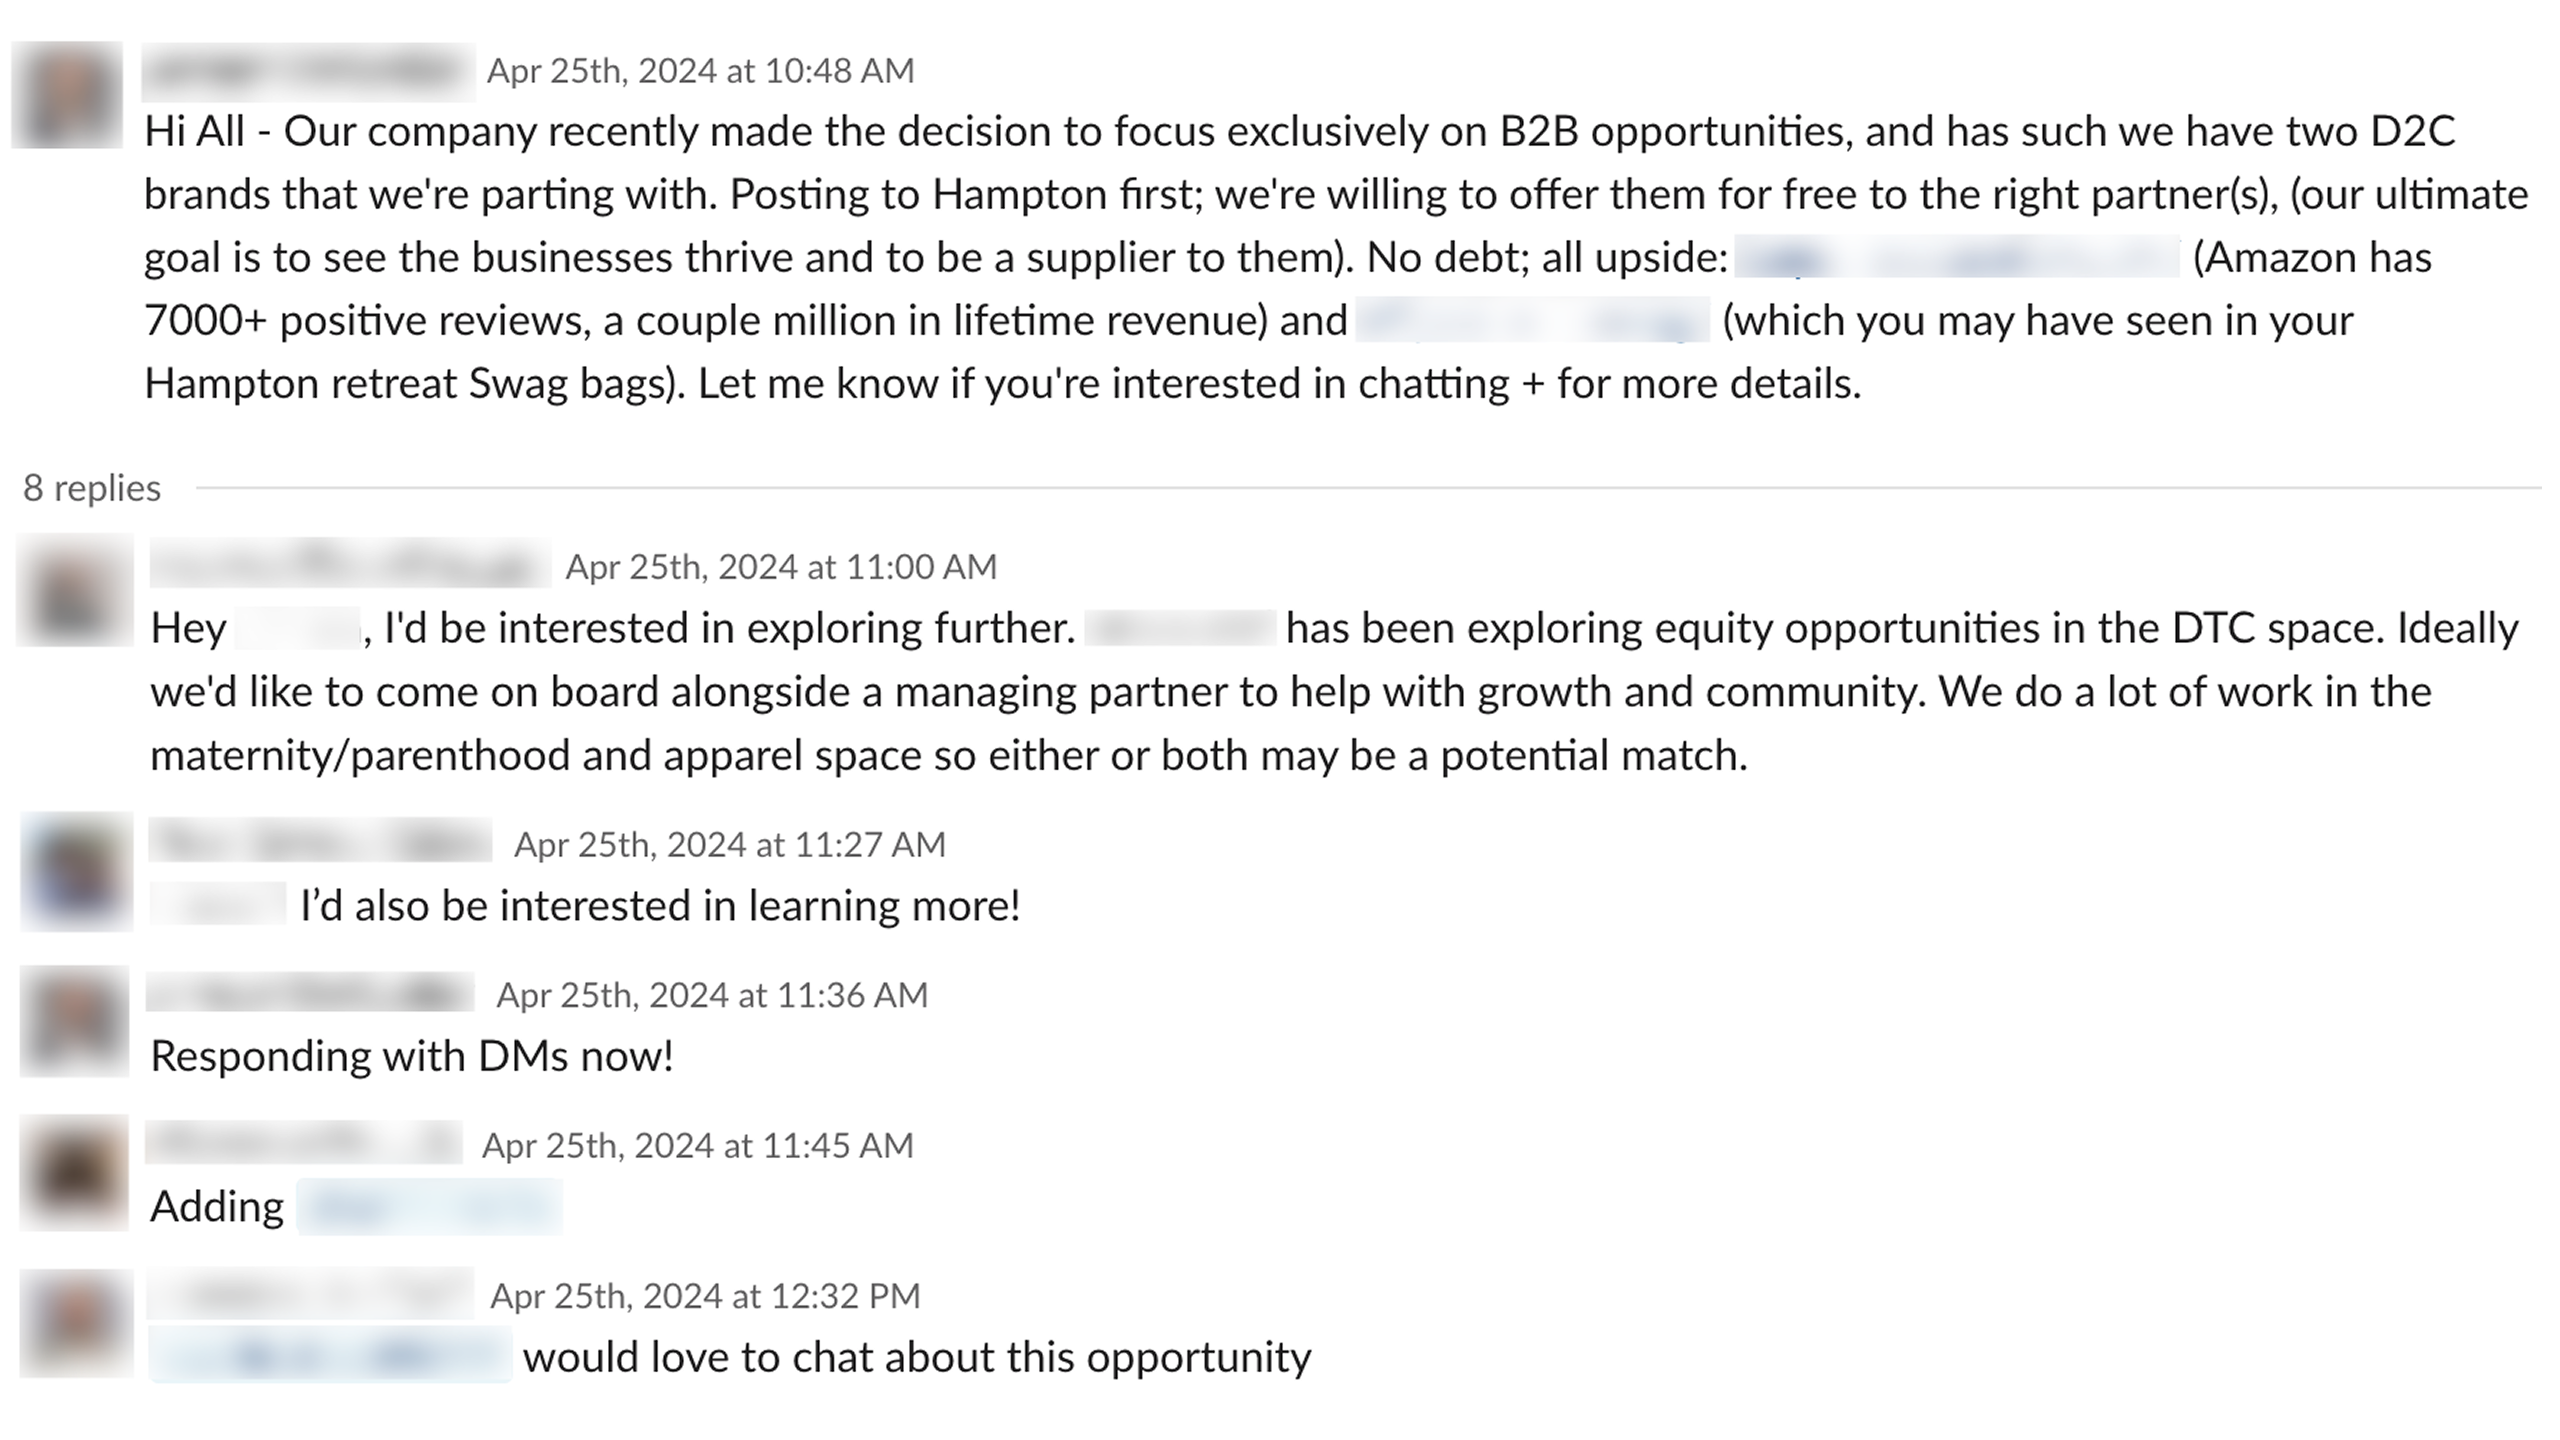2560x1440 pixels.
Task: Open the blurred sender name of the 11:36 AM reply
Action: (310, 994)
